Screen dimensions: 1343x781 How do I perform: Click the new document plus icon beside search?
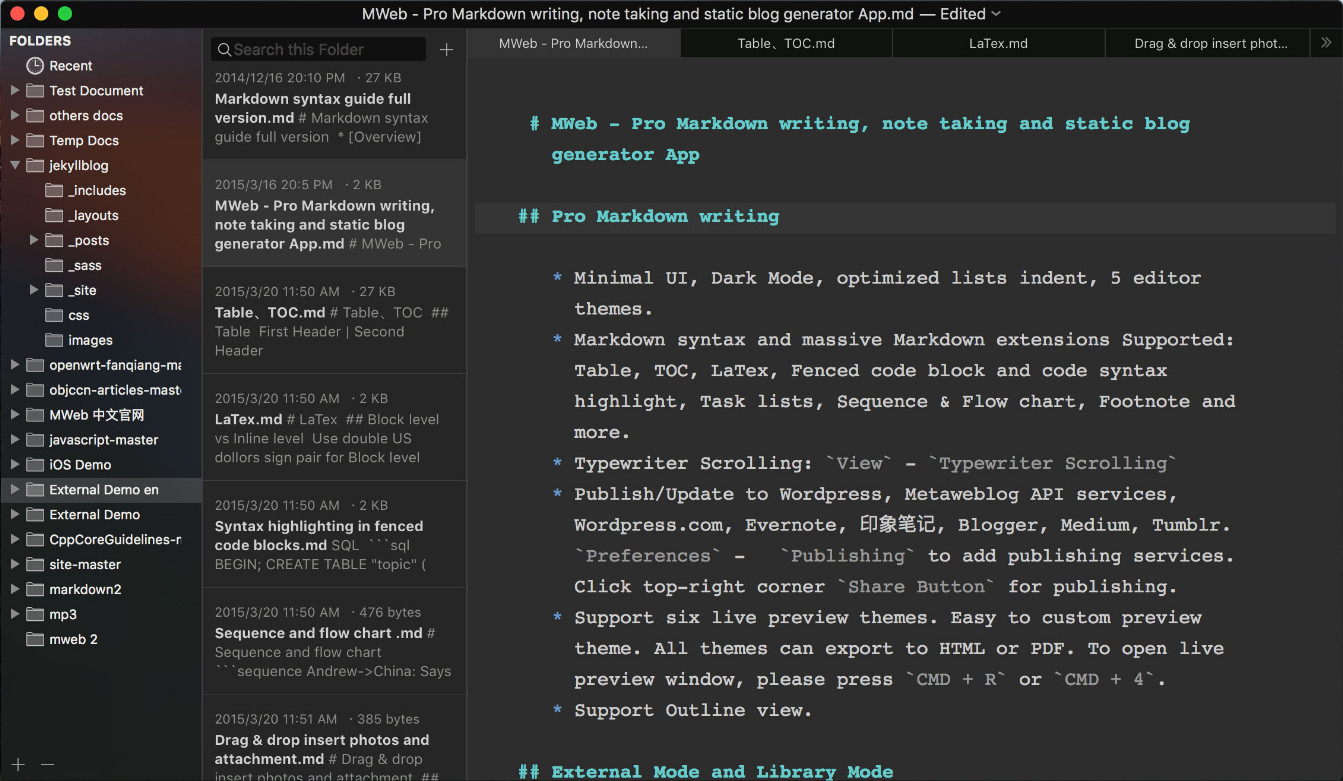tap(446, 50)
